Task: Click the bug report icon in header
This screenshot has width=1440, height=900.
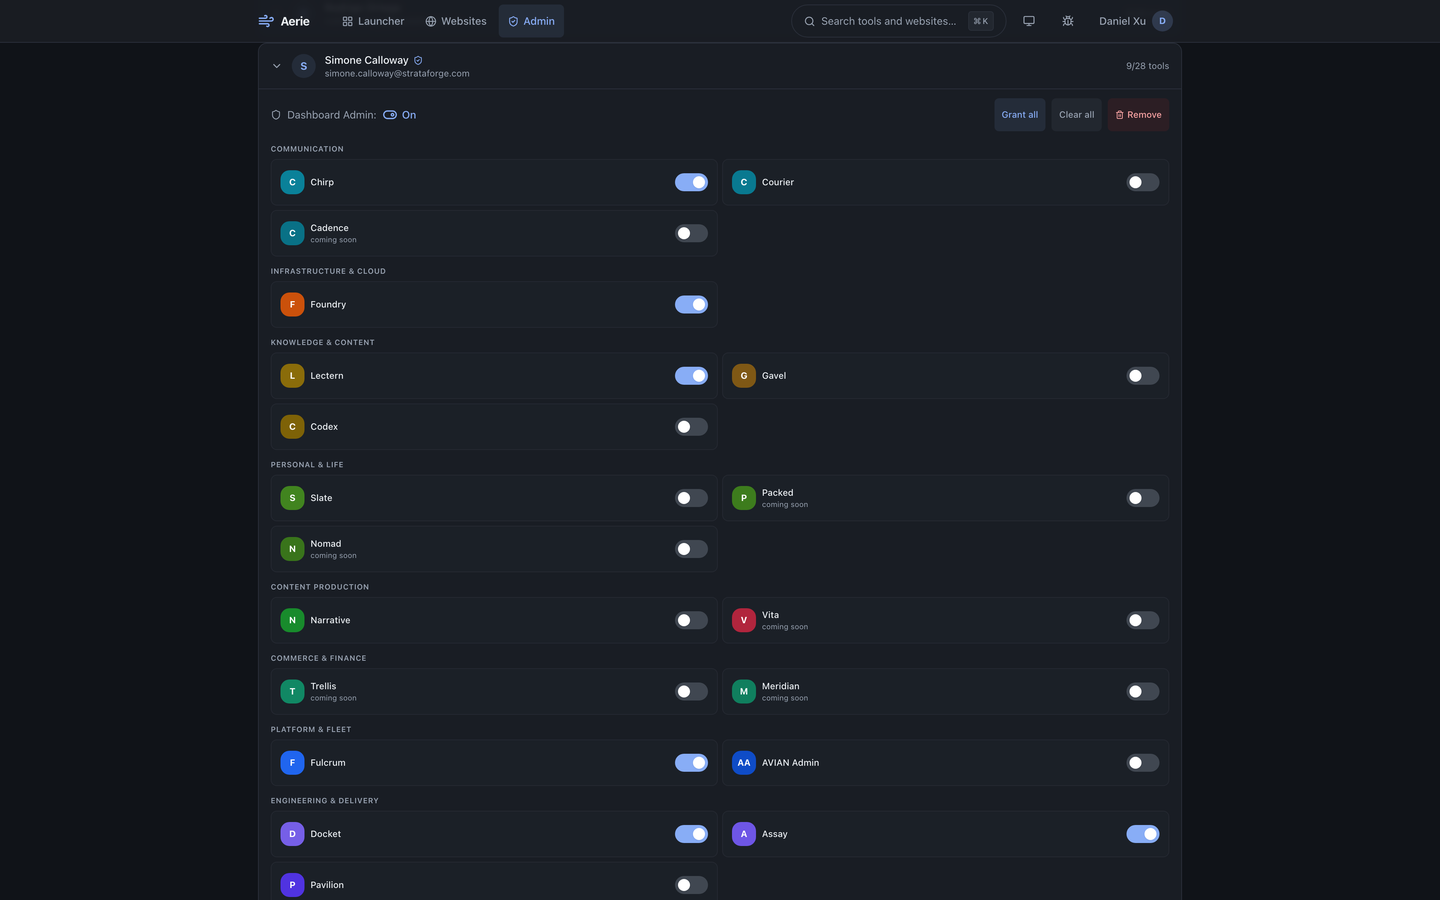Action: (x=1068, y=21)
